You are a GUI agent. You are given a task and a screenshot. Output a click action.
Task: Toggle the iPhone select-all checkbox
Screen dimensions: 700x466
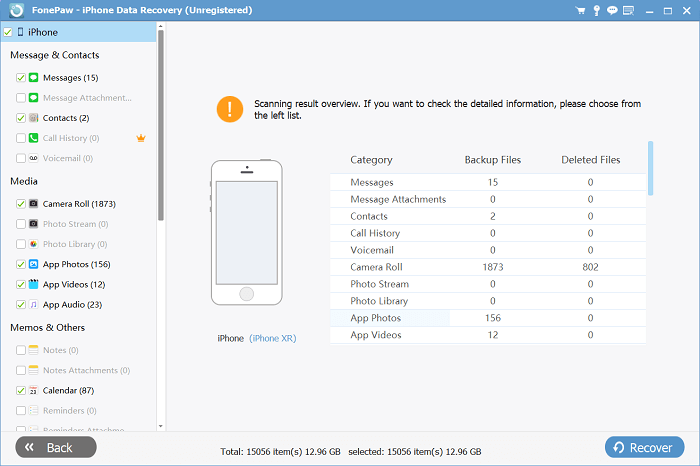point(8,32)
